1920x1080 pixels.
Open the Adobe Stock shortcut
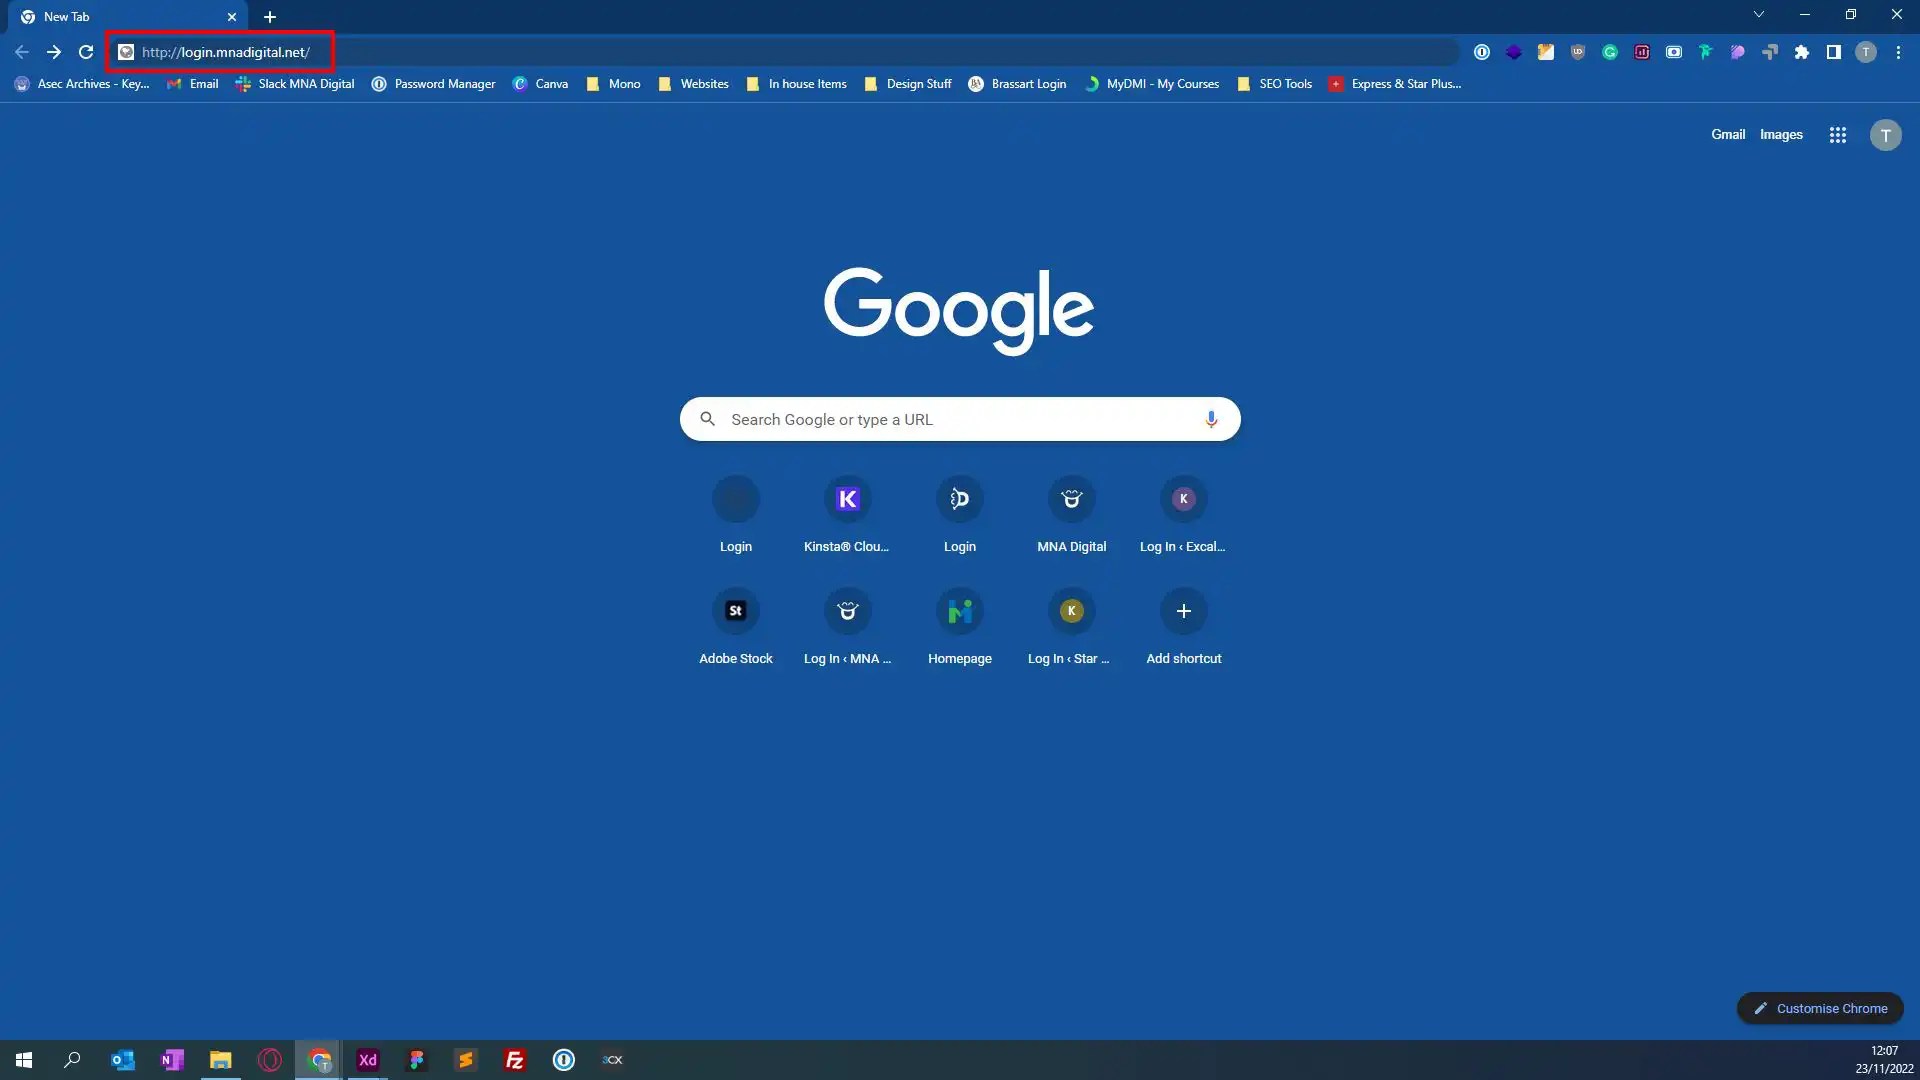point(735,611)
